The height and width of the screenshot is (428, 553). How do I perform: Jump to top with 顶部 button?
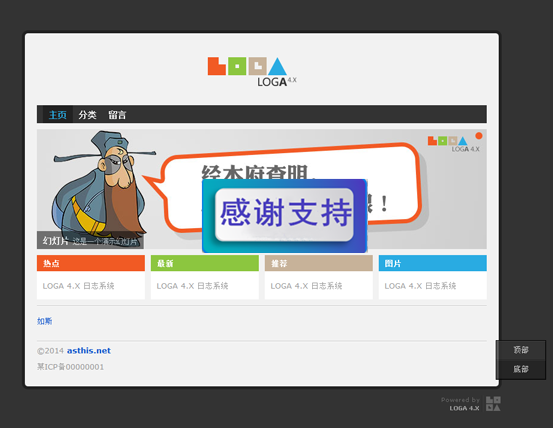[521, 350]
